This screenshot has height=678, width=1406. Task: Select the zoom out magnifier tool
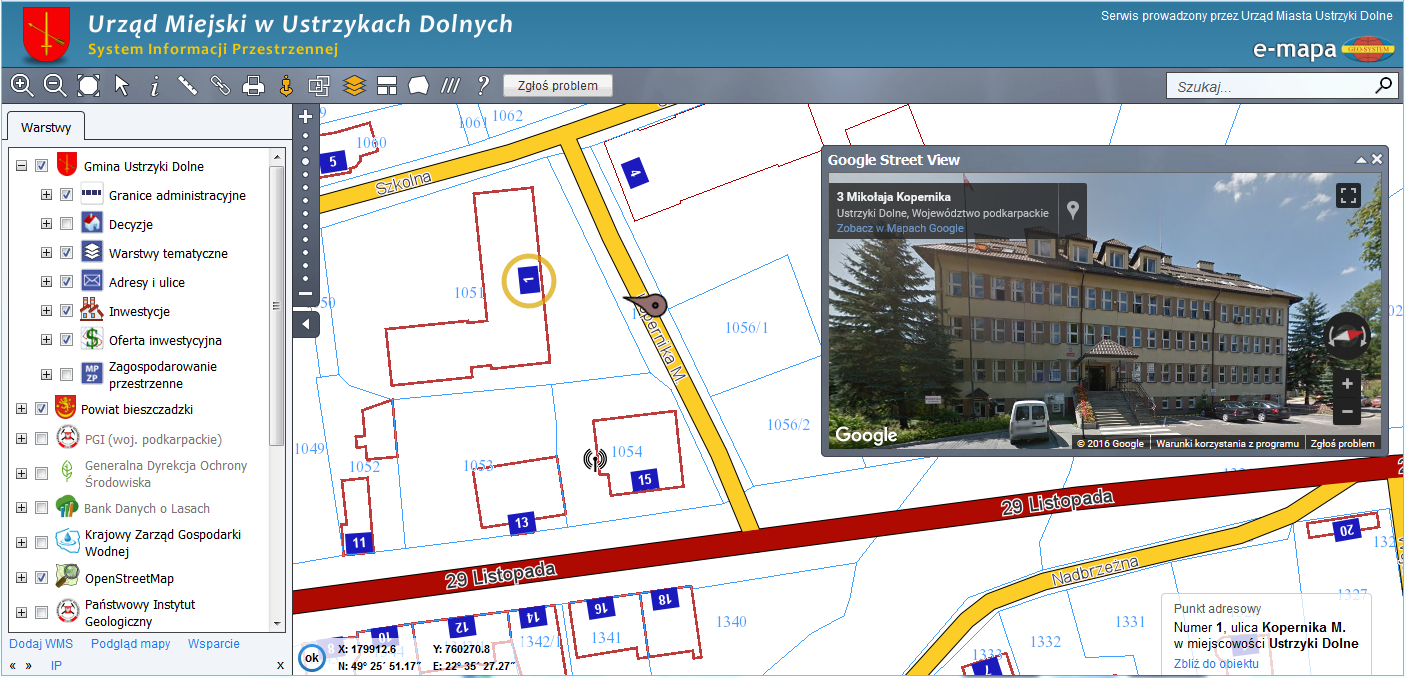click(x=55, y=86)
